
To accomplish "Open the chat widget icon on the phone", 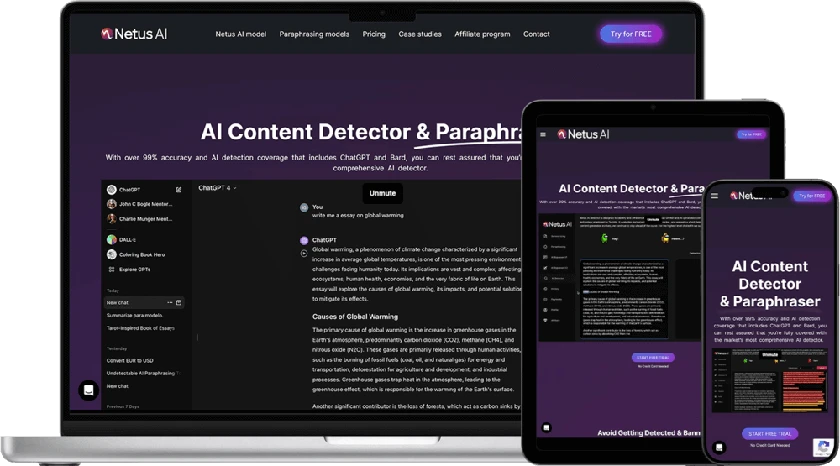I will click(x=719, y=447).
